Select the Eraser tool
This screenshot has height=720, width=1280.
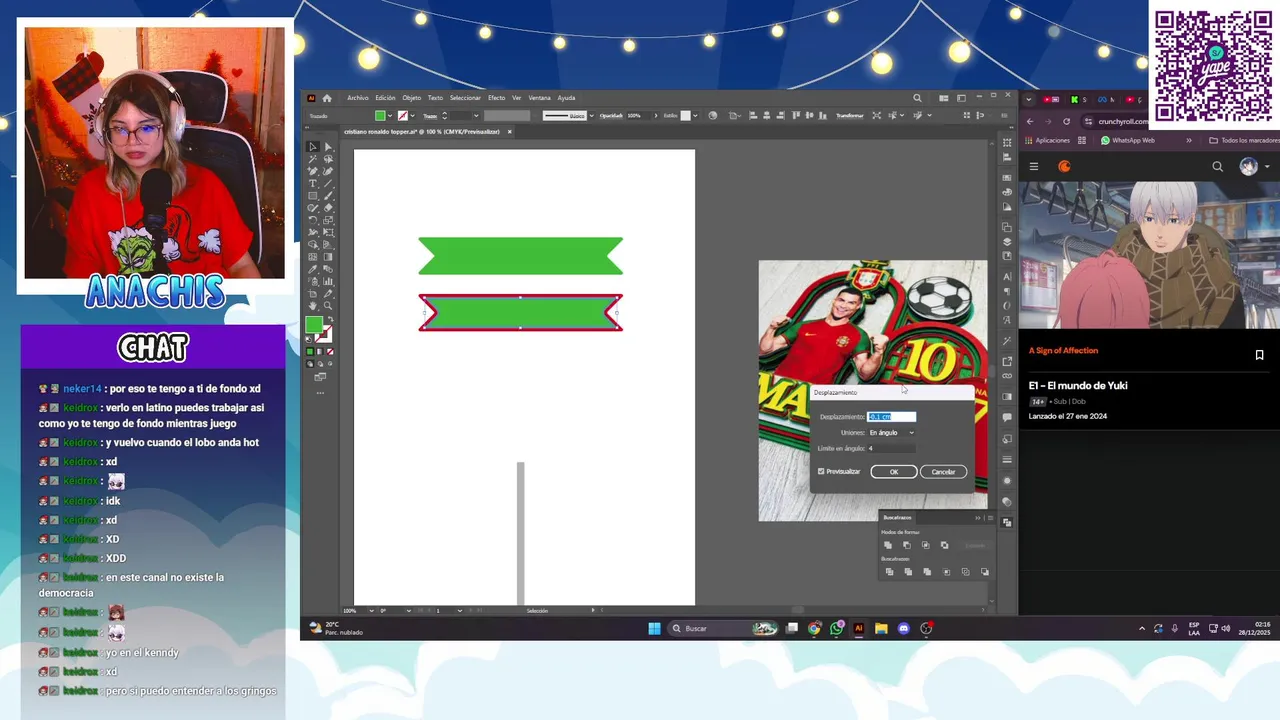328,208
